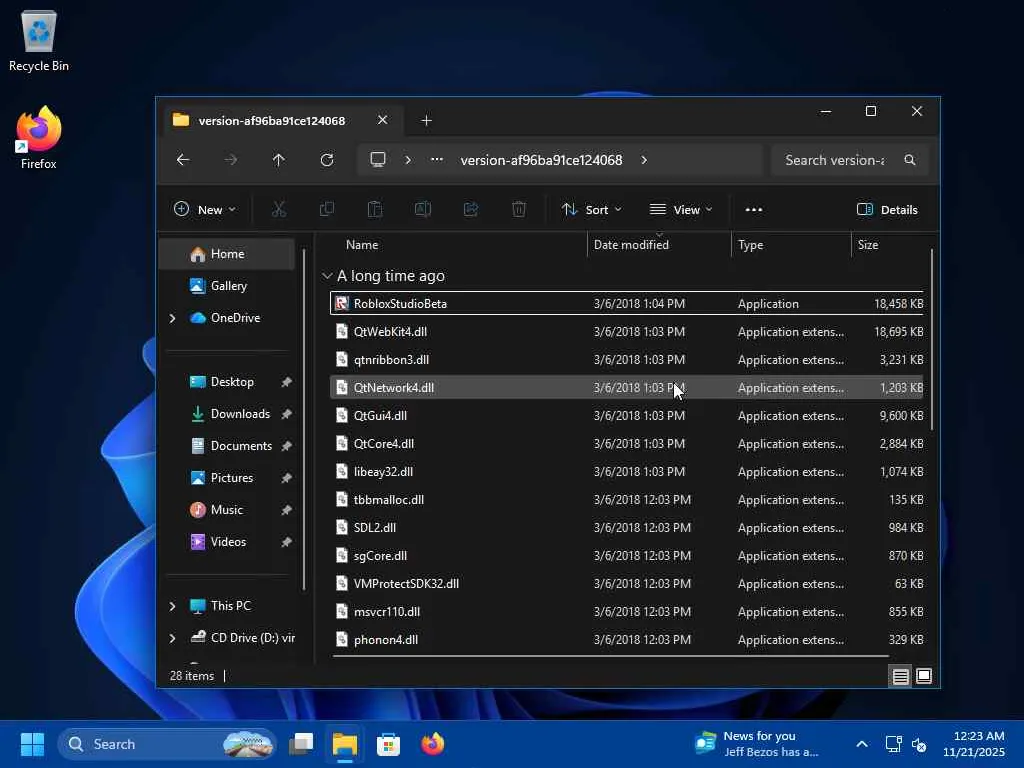Viewport: 1024px width, 768px height.
Task: Switch to large thumbnails view toggle
Action: click(x=924, y=676)
